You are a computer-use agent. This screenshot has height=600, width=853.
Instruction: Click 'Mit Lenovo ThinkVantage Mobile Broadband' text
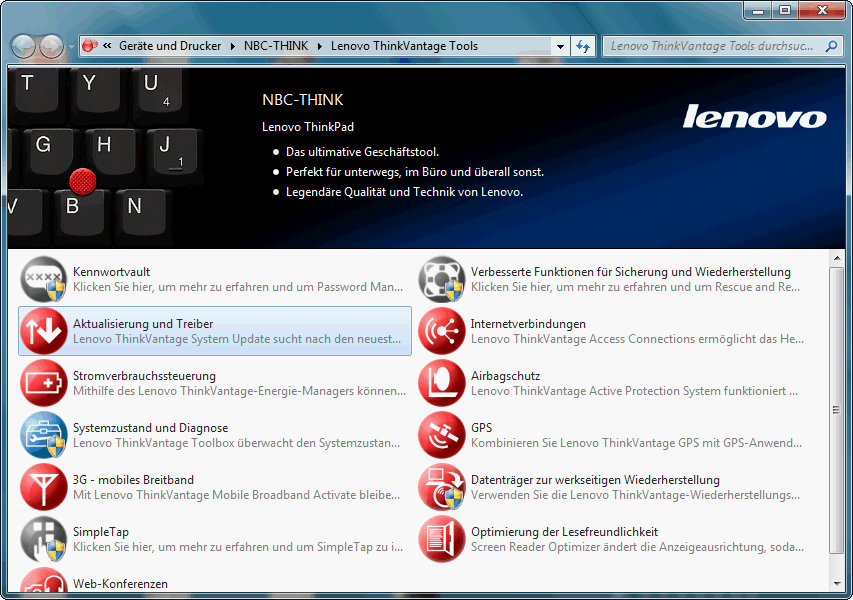pos(237,495)
